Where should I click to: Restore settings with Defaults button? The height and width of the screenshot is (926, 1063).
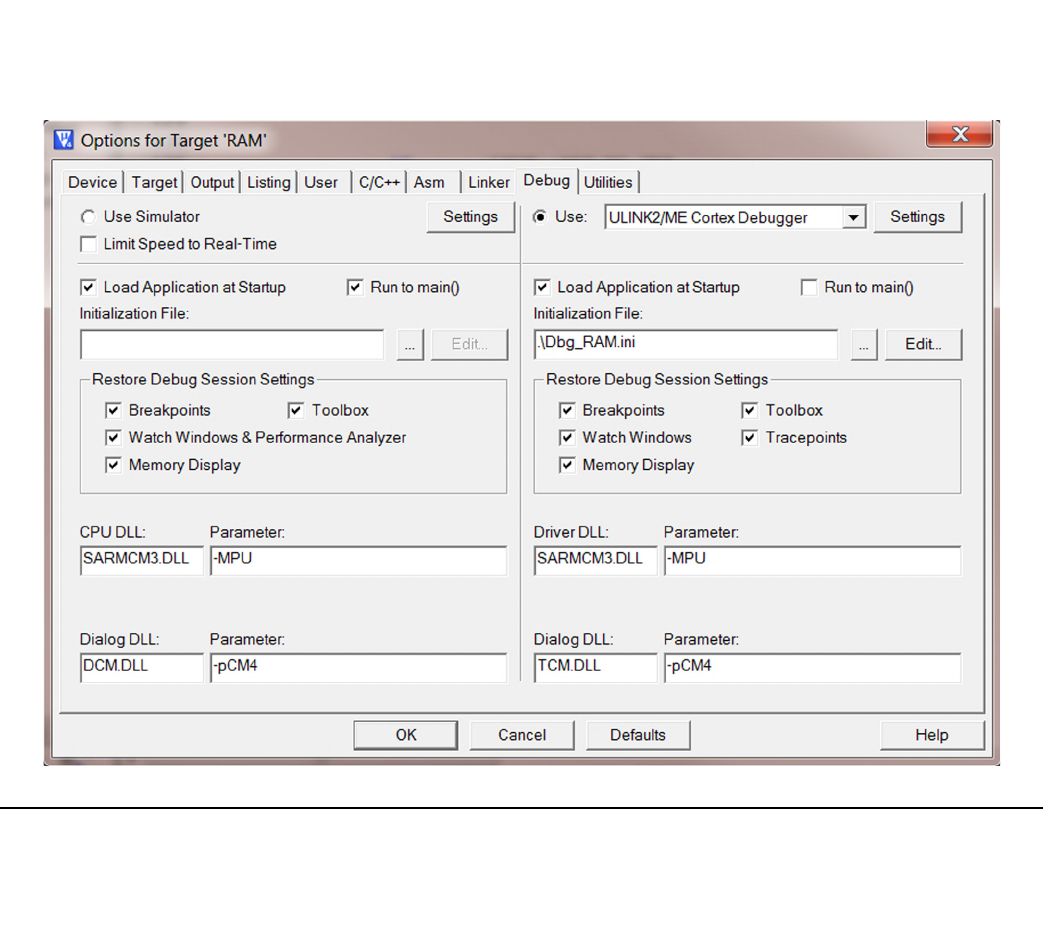638,735
